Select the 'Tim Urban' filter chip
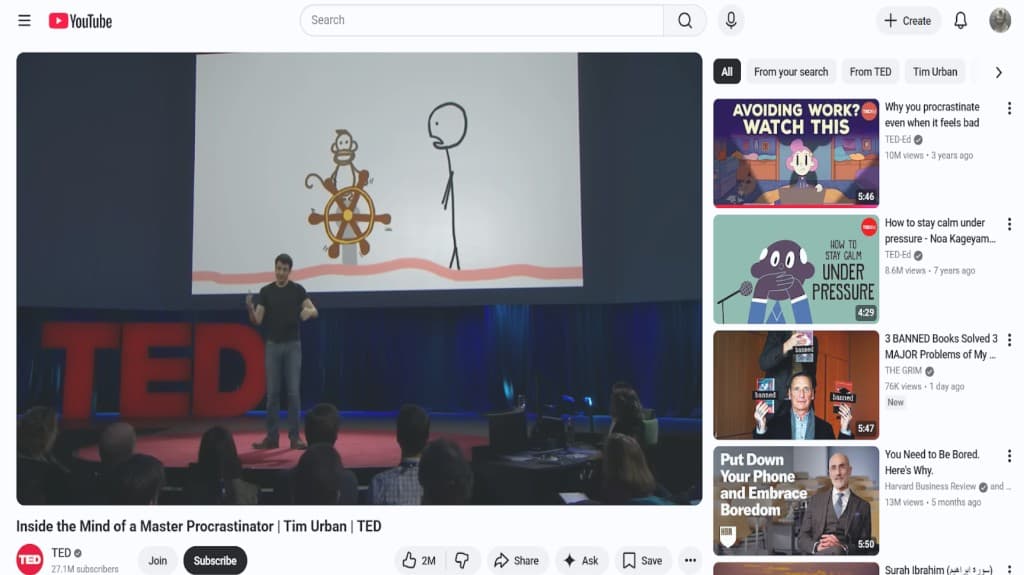The image size is (1024, 575). click(x=935, y=72)
